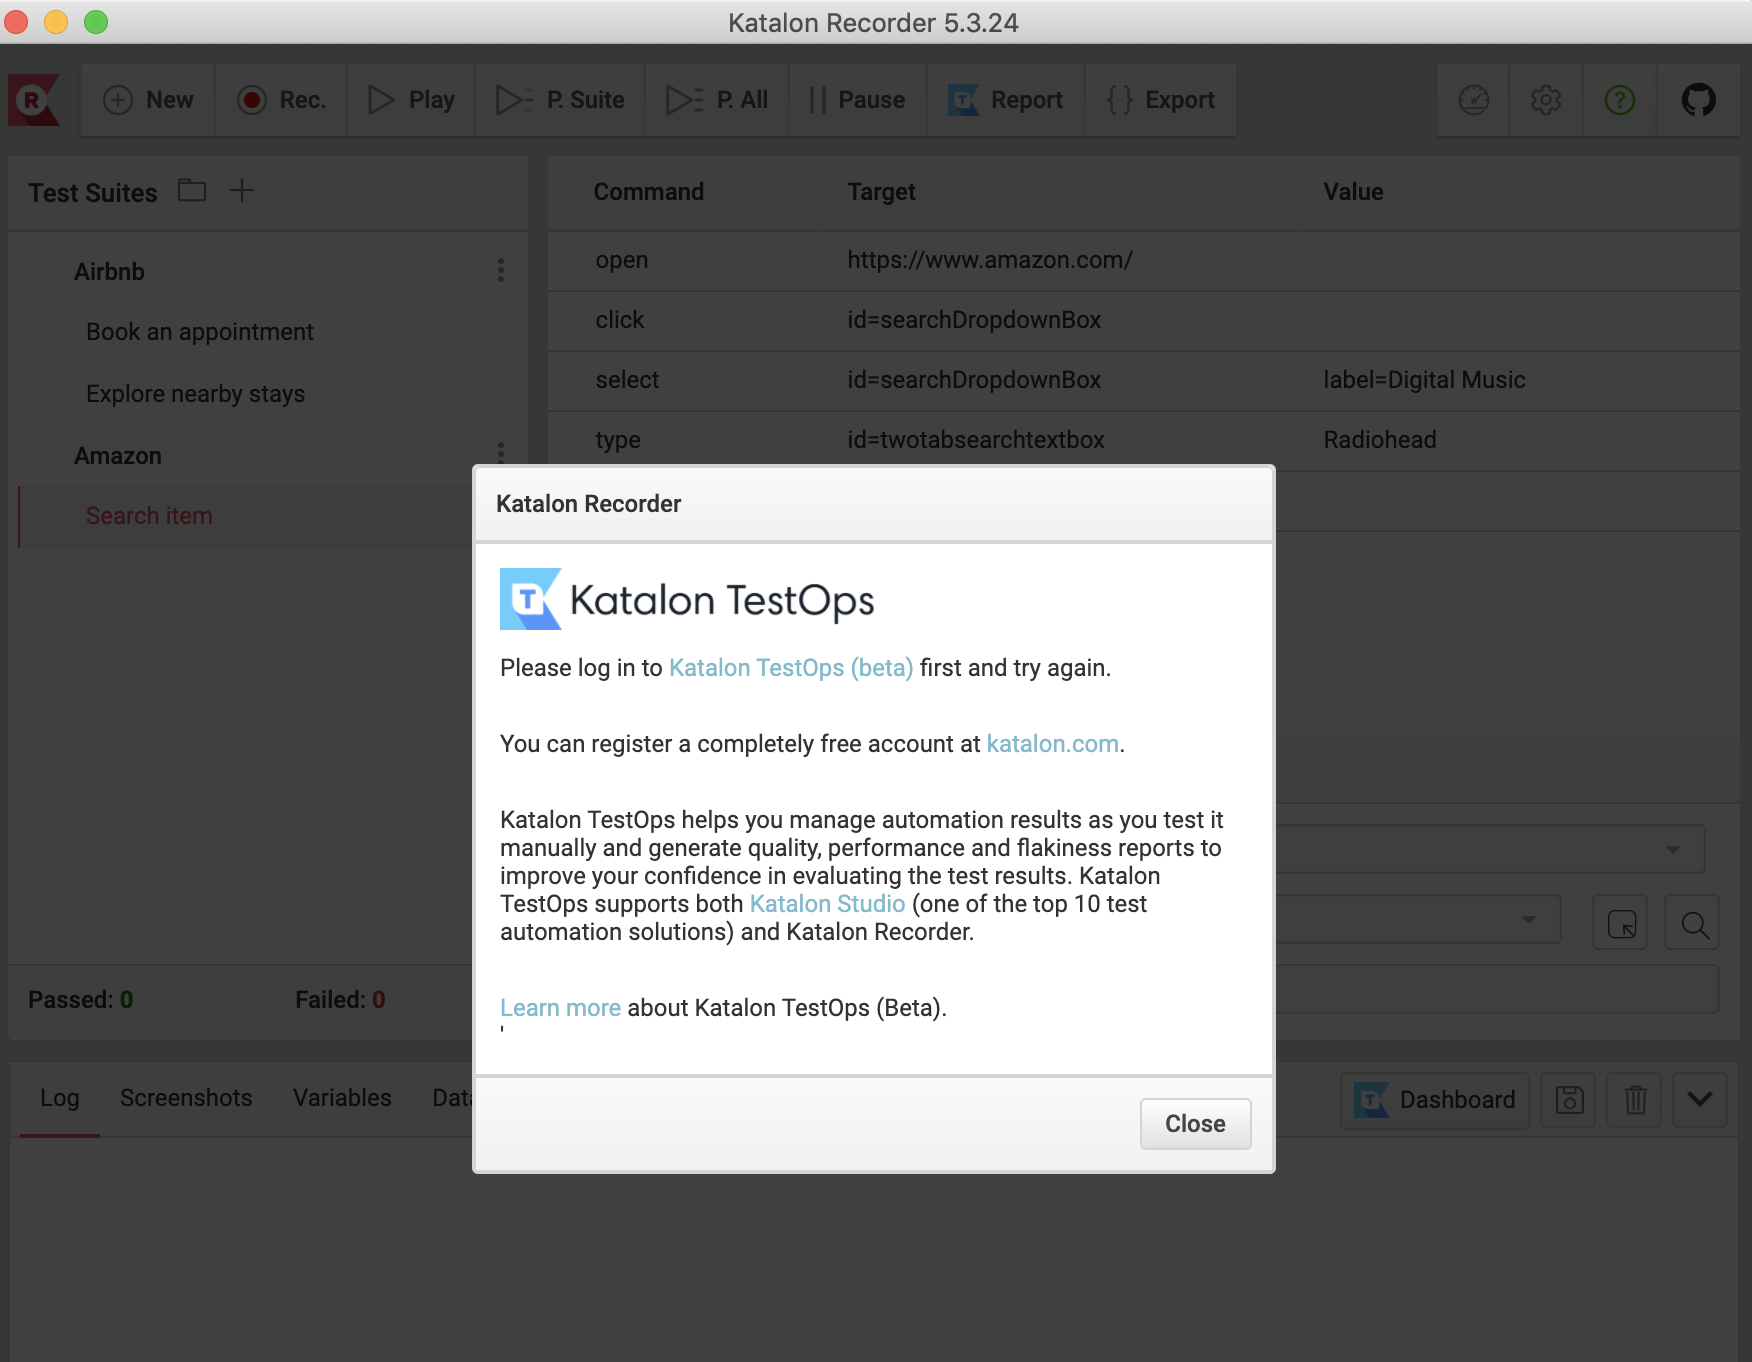Click the save log icon

[1569, 1101]
